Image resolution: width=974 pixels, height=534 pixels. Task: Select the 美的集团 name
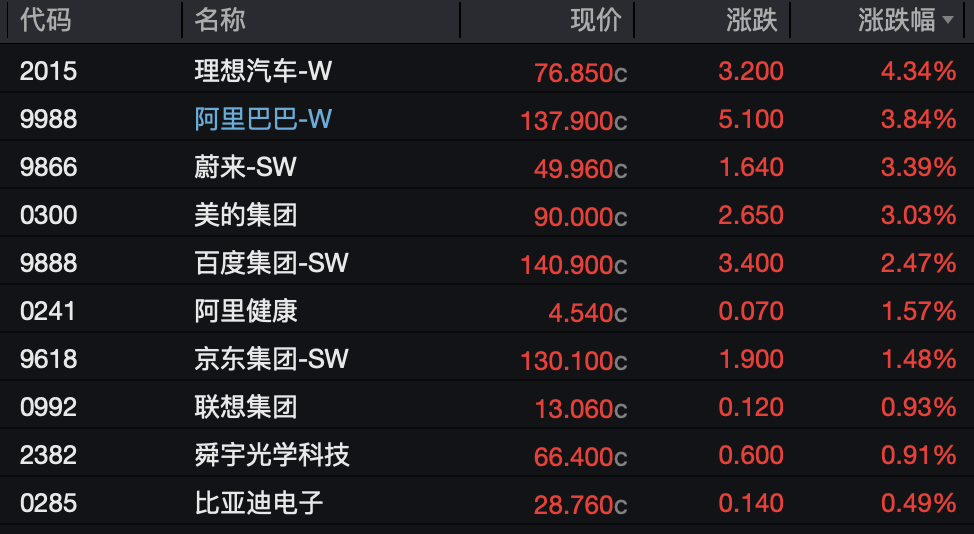point(246,215)
